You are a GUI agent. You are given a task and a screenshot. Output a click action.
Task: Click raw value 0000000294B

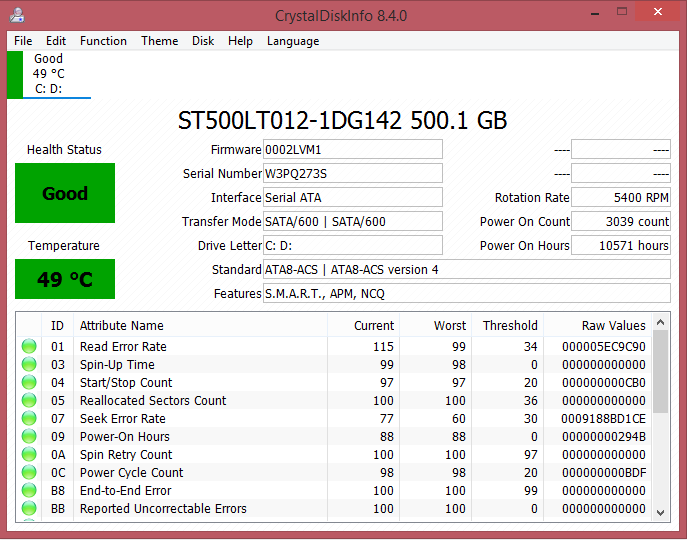(x=603, y=436)
